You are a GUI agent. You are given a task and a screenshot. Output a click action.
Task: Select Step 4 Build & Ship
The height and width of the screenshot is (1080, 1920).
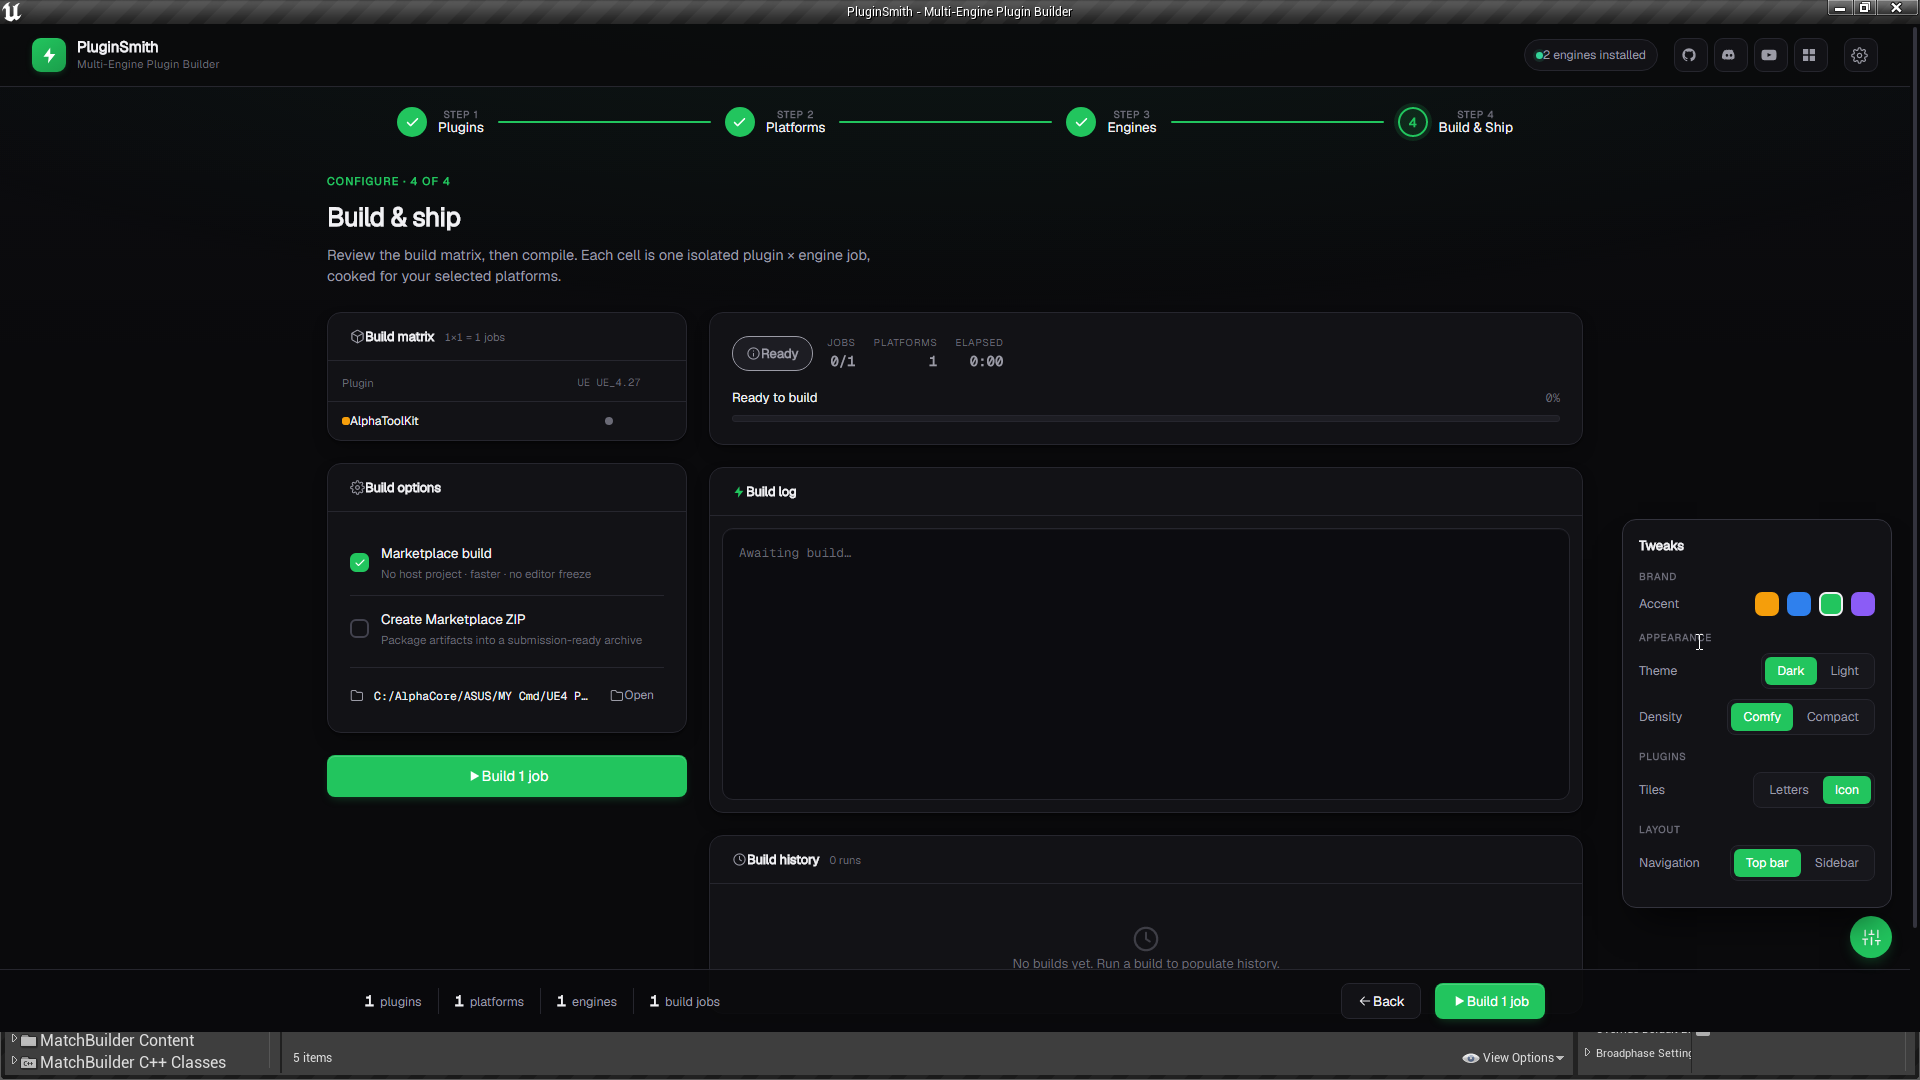point(1455,122)
